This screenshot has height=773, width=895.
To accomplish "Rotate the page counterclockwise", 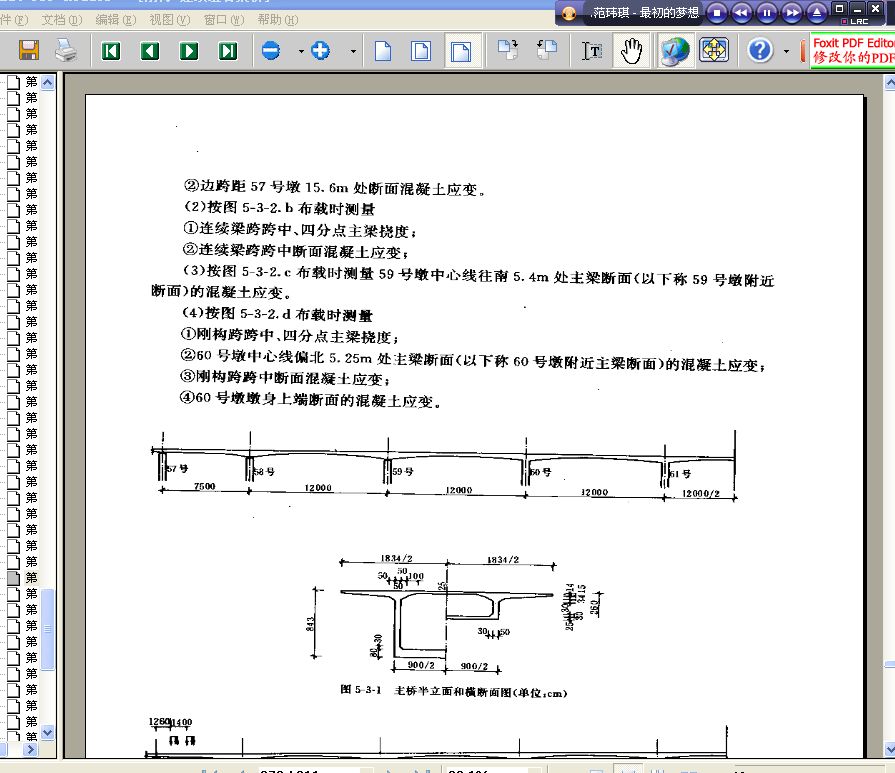I will [547, 50].
